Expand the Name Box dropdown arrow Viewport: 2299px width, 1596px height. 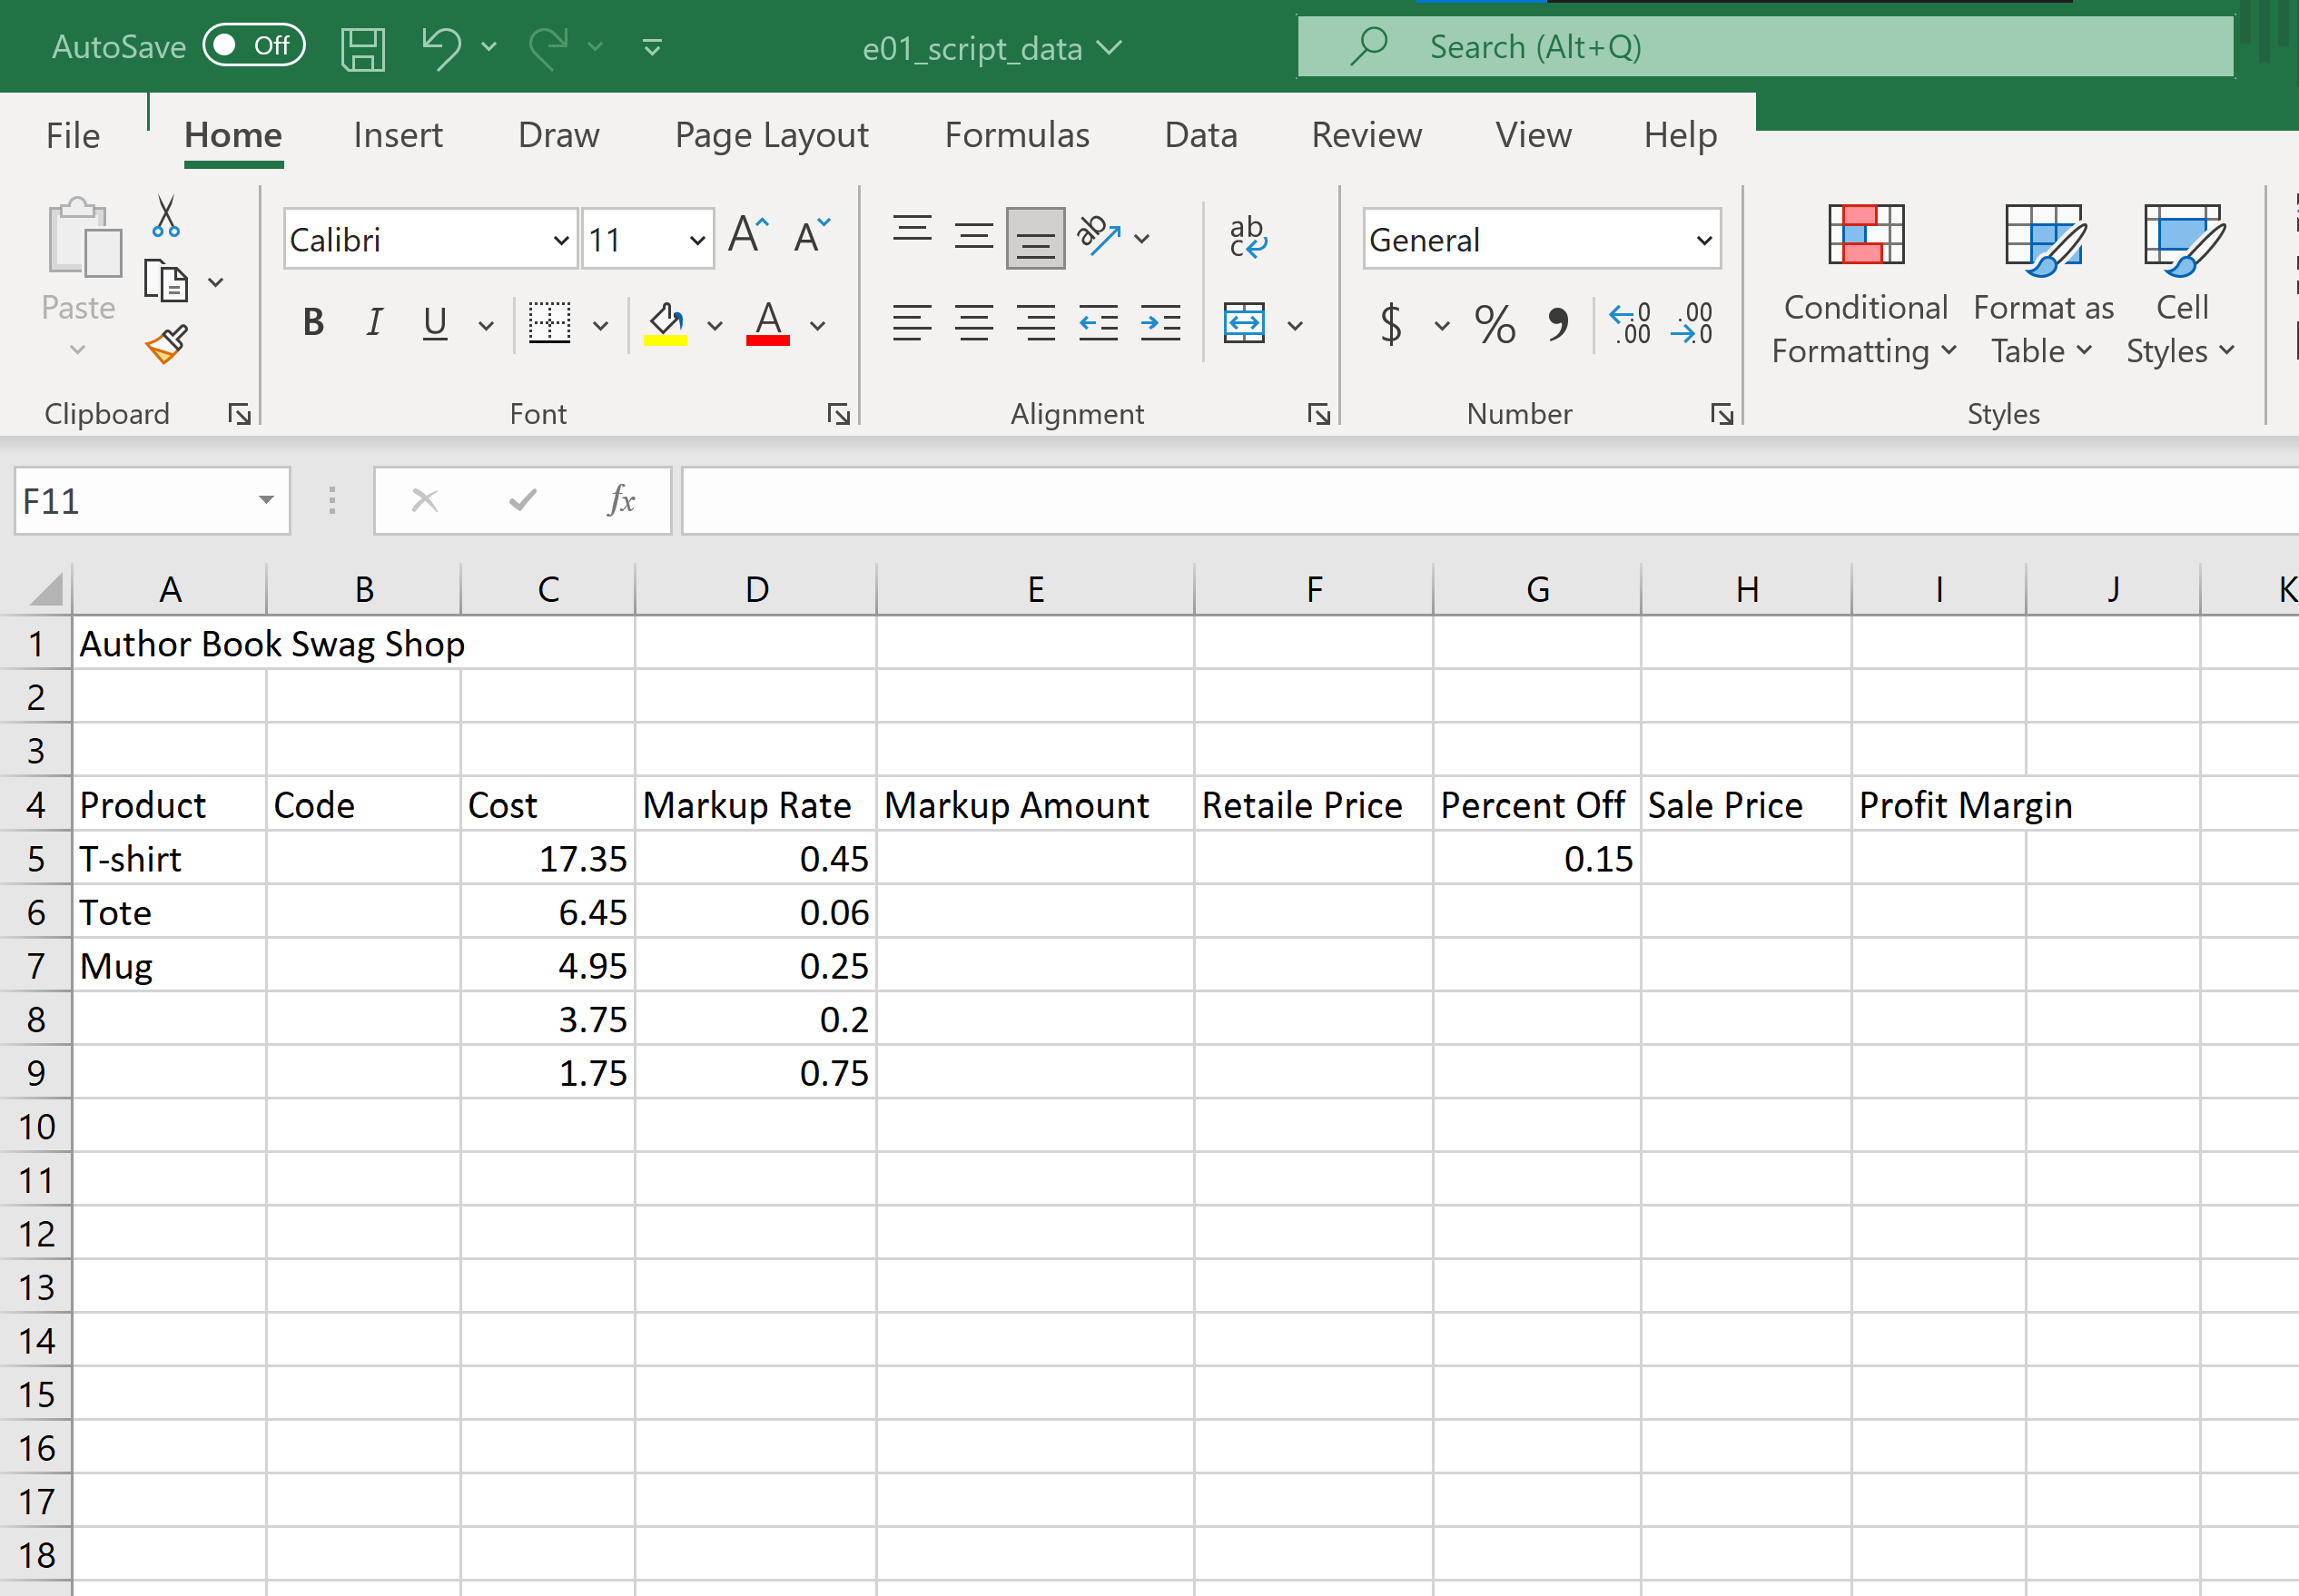(x=266, y=500)
